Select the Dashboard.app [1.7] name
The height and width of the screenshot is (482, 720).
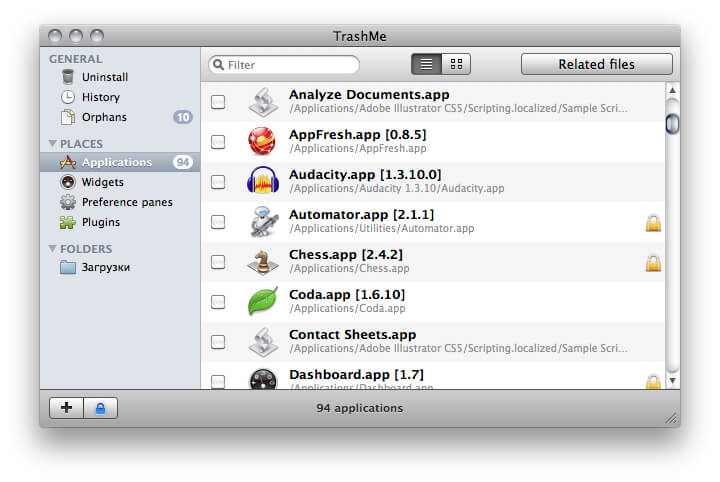pos(356,375)
